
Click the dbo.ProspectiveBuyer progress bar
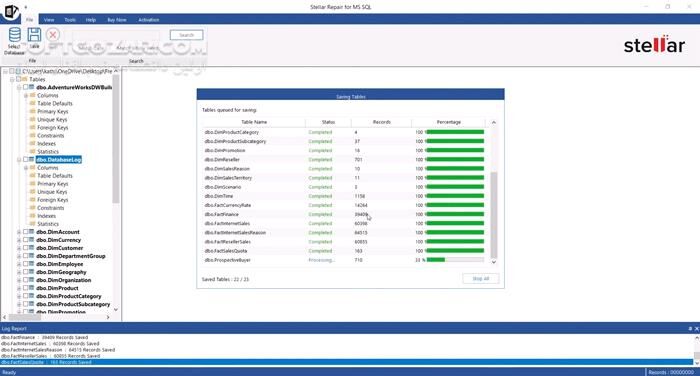[455, 260]
